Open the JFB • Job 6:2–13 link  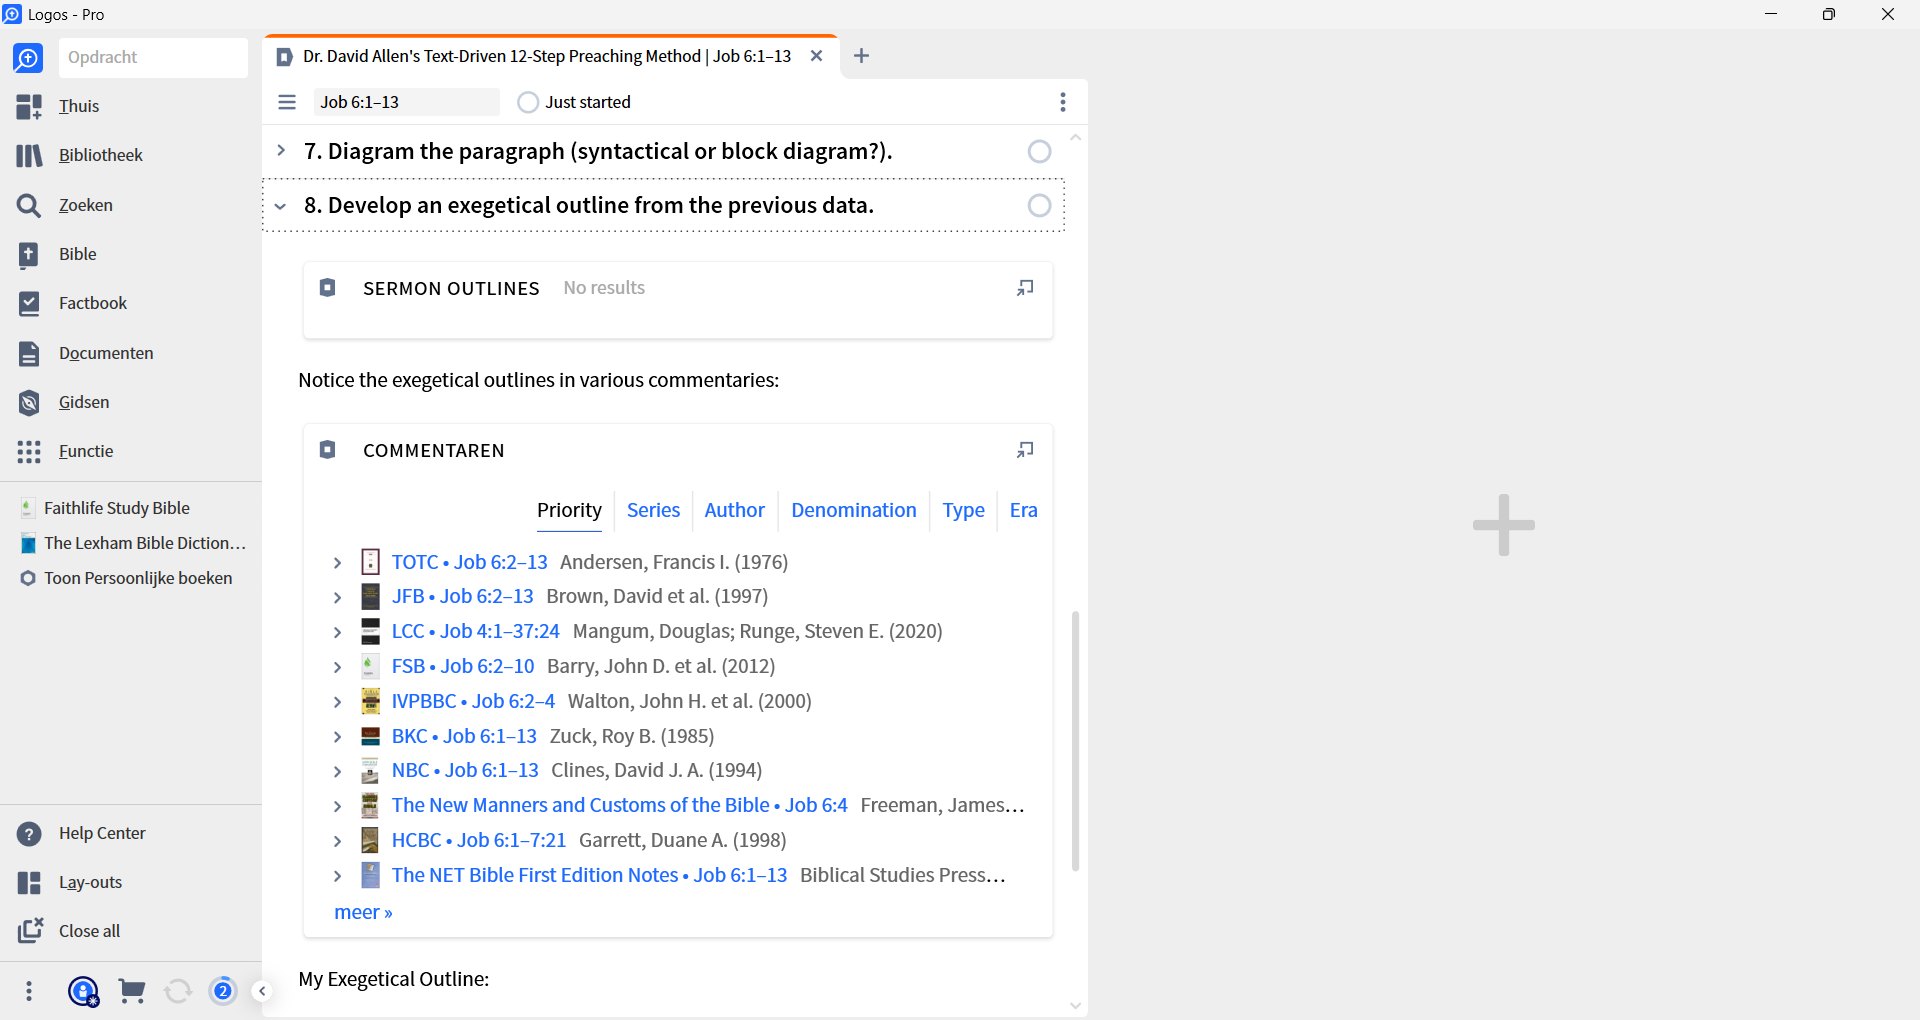pyautogui.click(x=463, y=596)
